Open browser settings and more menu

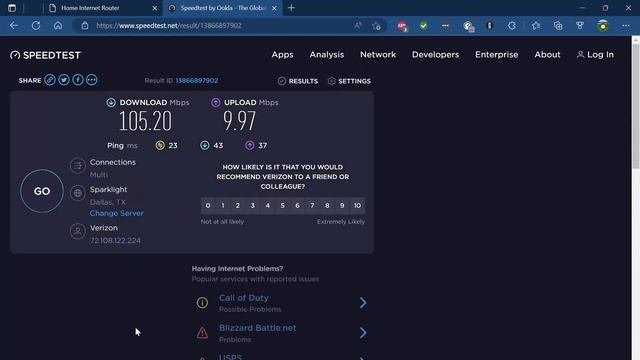626,26
